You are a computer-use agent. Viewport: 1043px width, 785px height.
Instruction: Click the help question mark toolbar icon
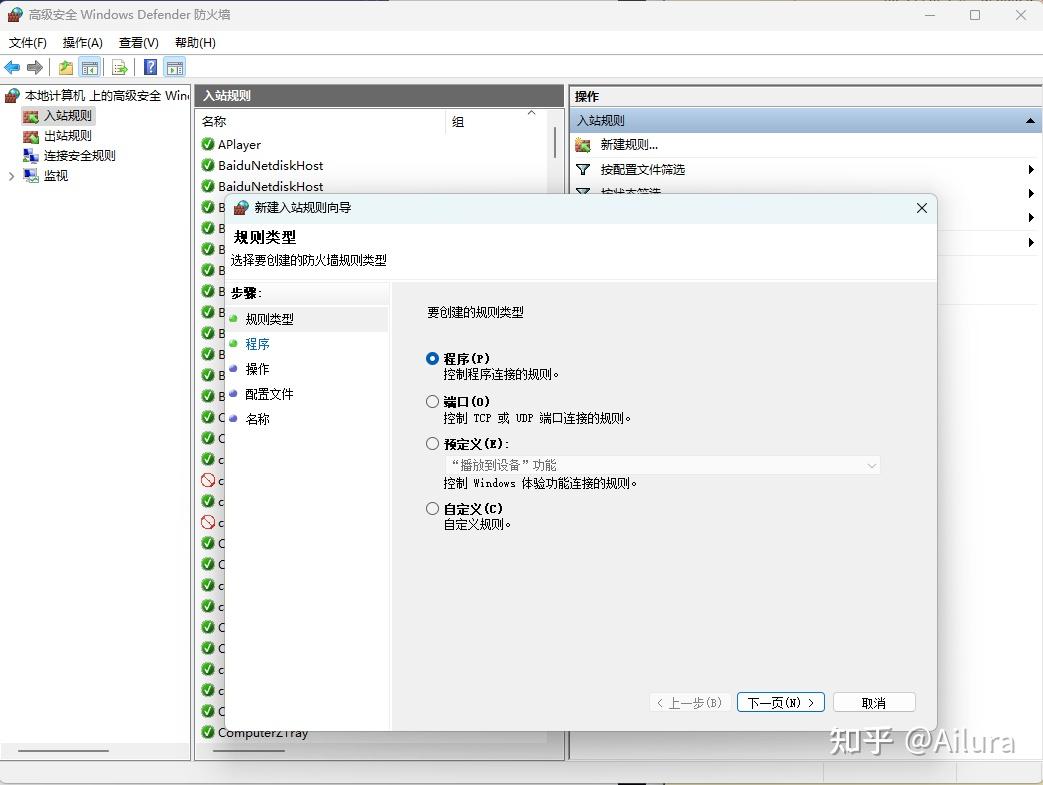coord(151,67)
